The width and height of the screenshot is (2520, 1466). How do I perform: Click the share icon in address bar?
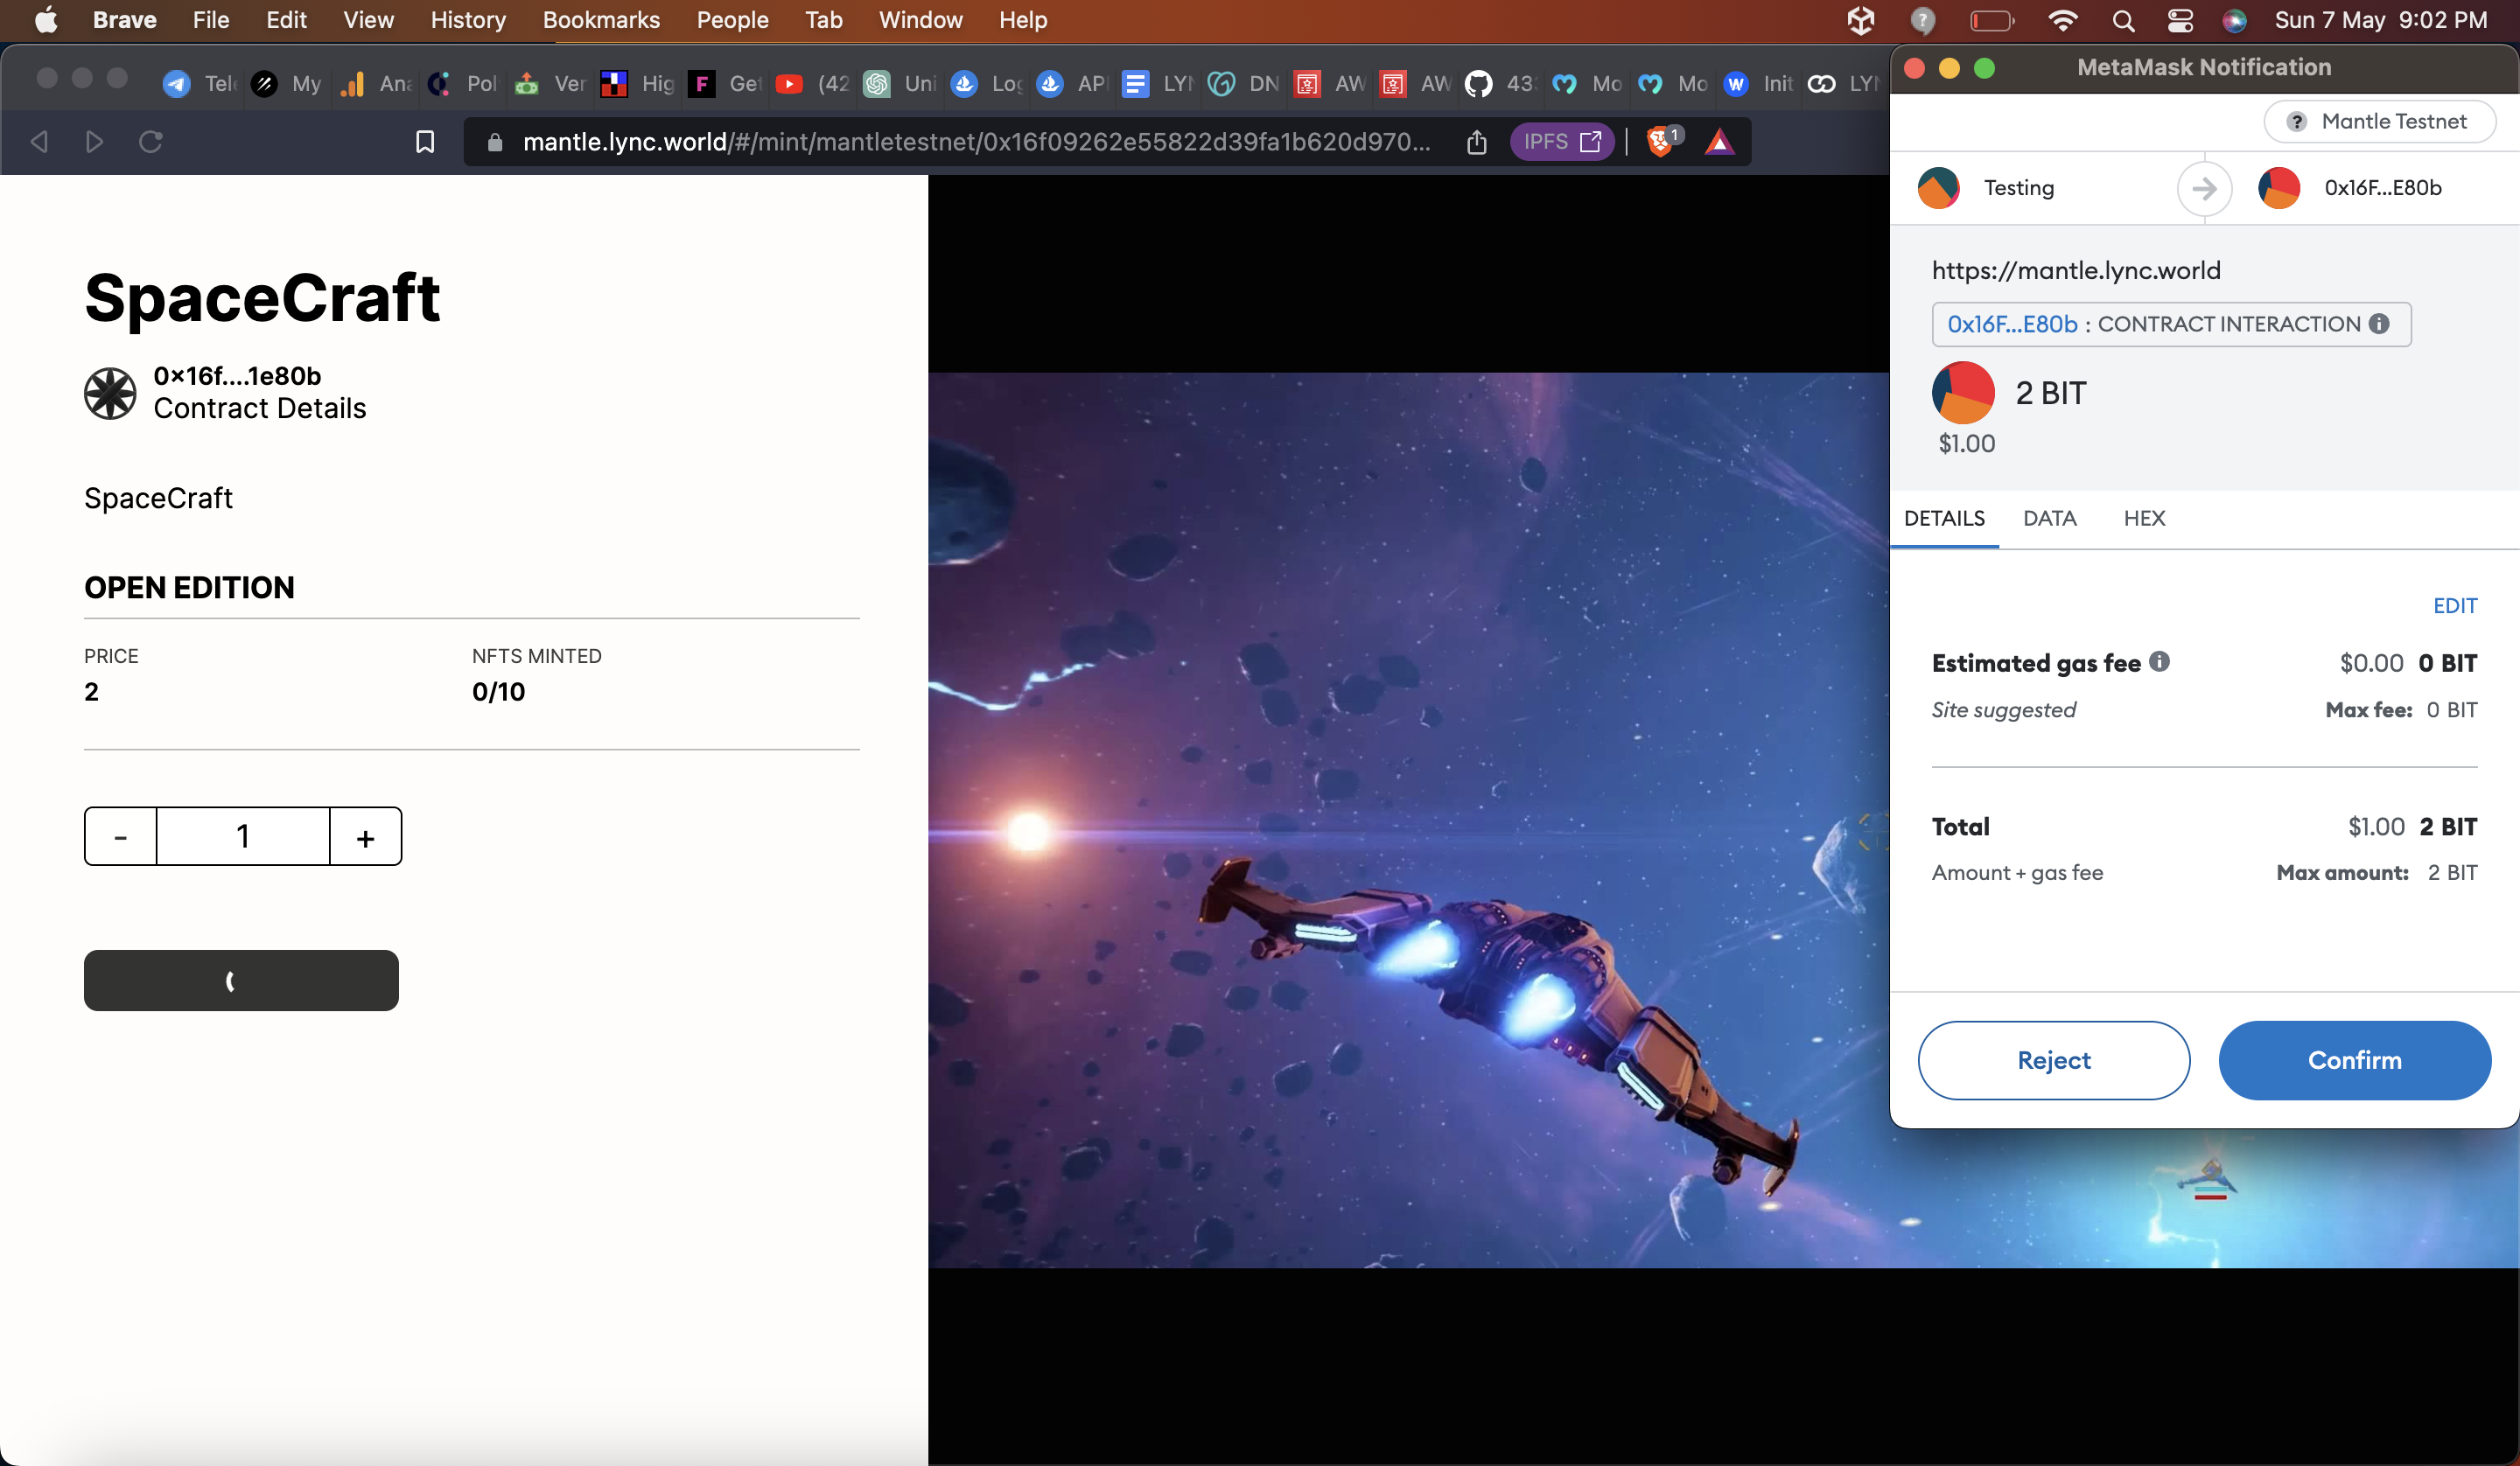[x=1477, y=142]
